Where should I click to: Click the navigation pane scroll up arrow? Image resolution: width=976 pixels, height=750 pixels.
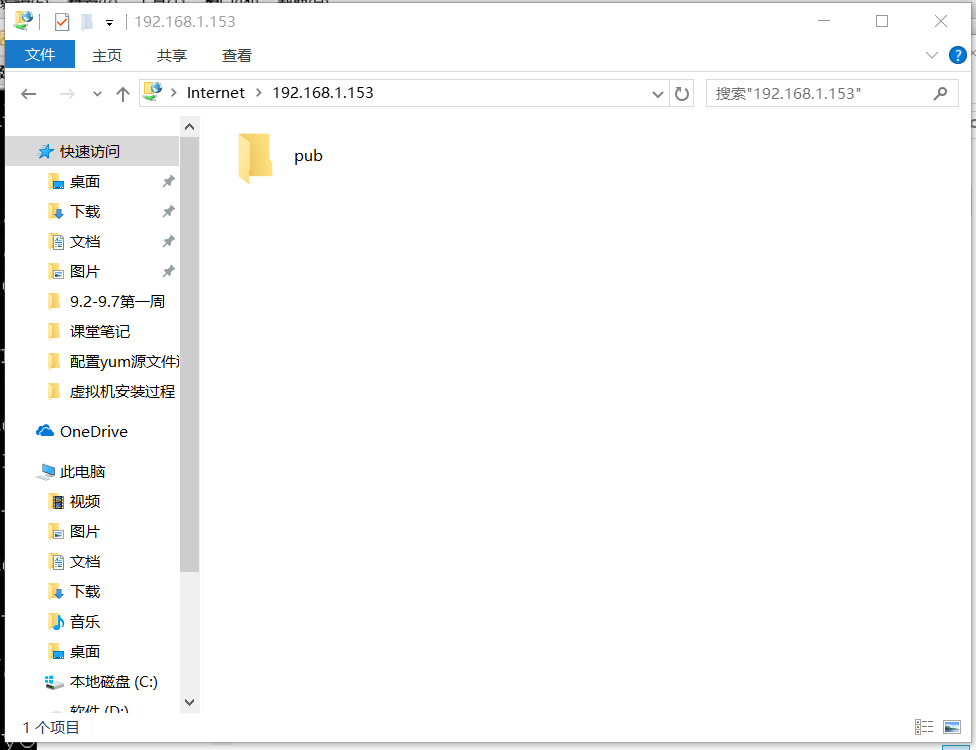[x=190, y=127]
